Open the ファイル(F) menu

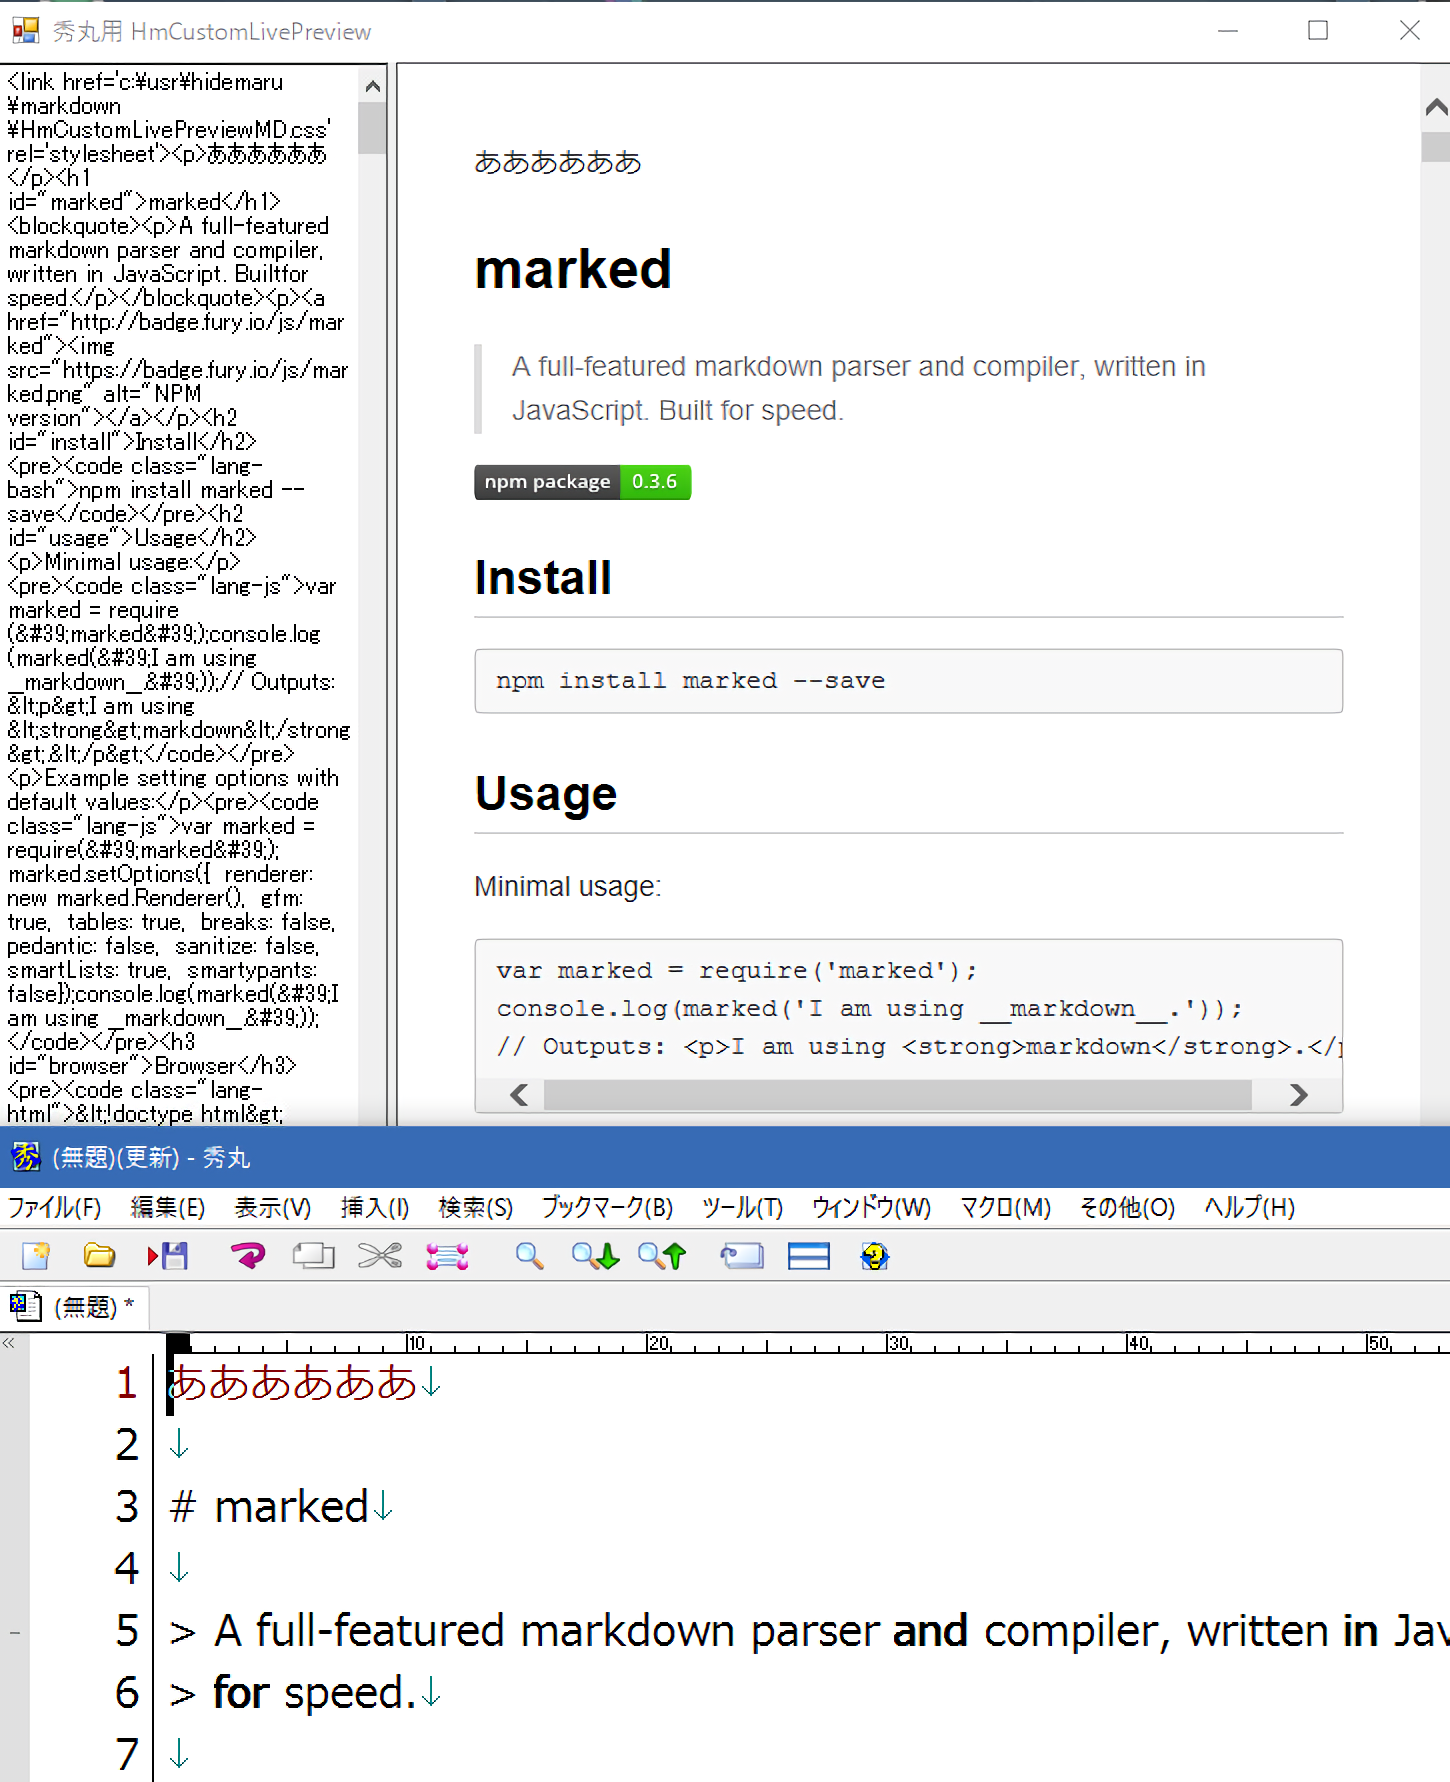point(55,1208)
